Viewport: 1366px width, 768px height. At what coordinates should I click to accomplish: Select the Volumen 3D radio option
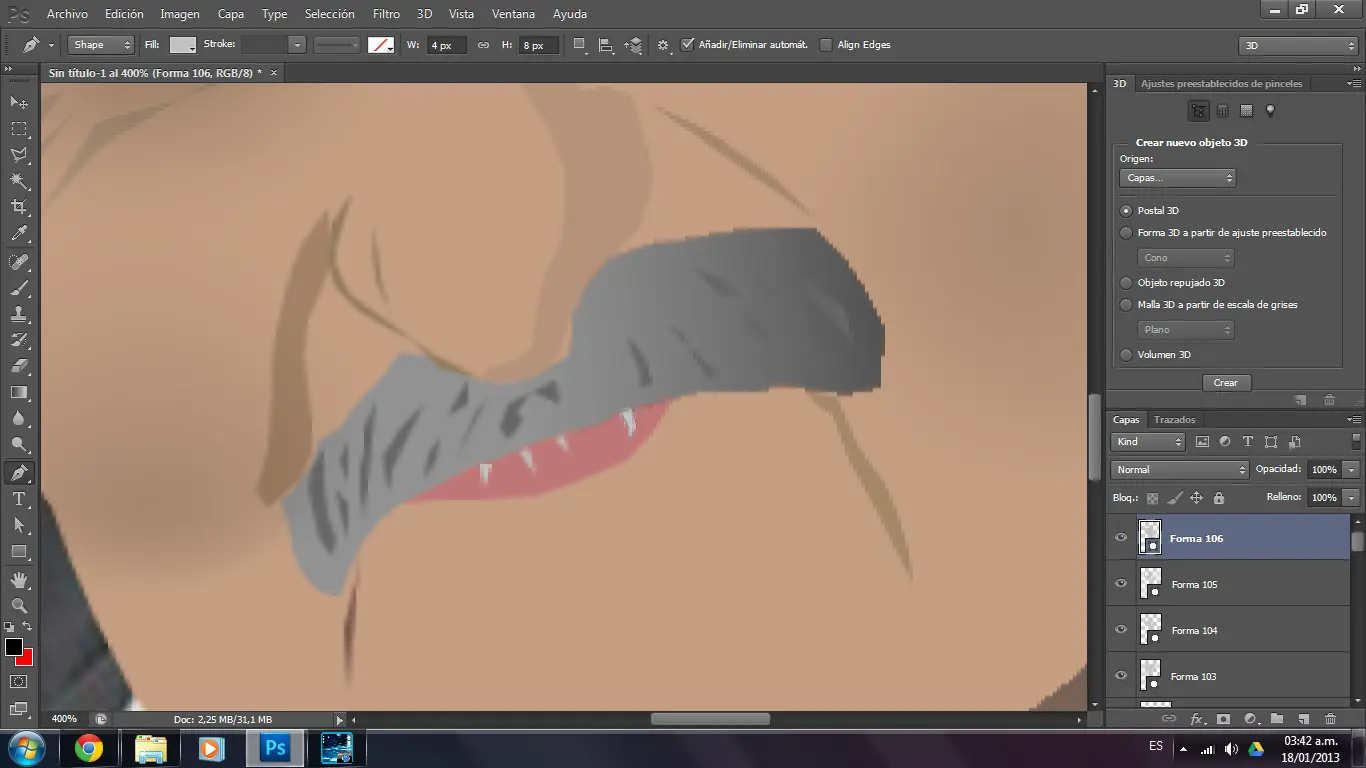point(1127,355)
